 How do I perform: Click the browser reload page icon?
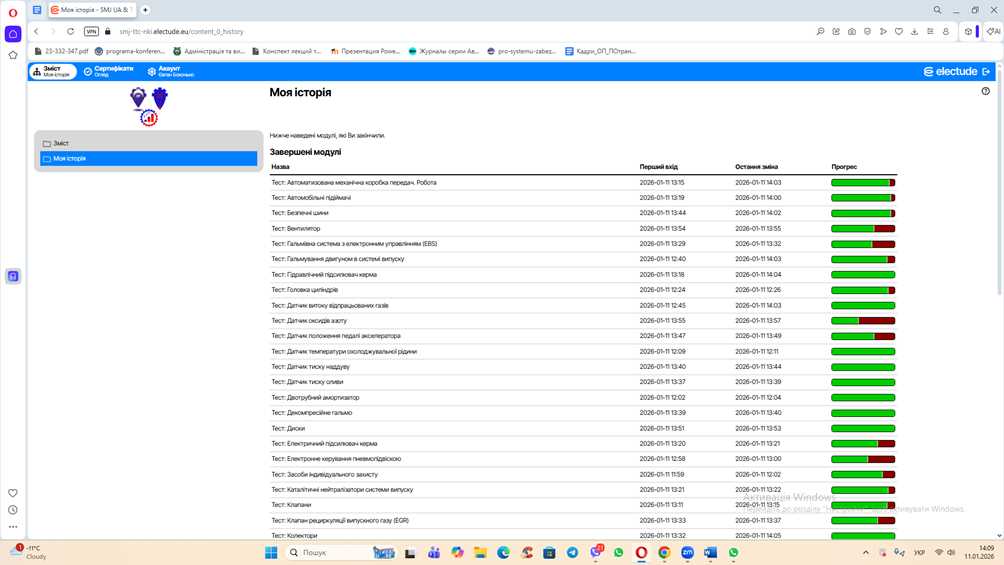(x=70, y=32)
